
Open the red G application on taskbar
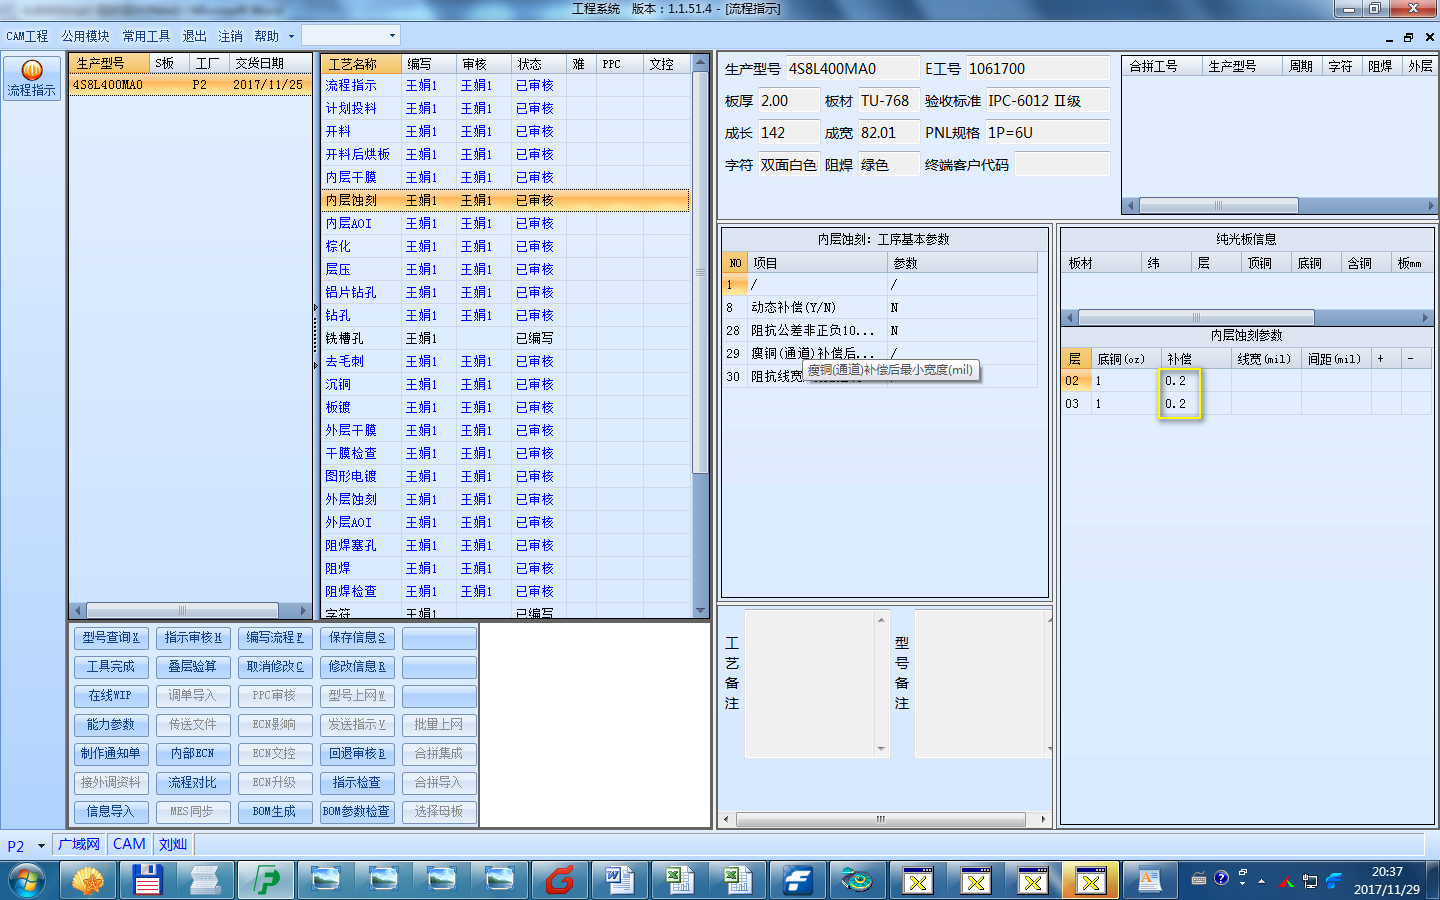pos(560,881)
